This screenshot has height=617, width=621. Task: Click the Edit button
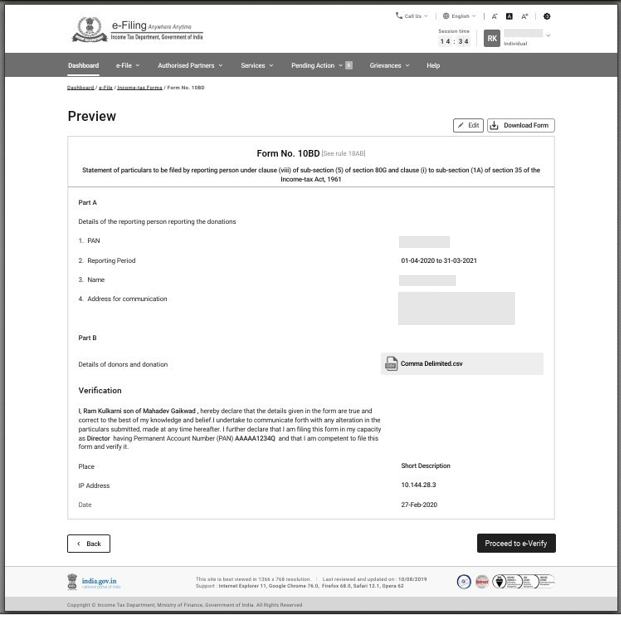point(468,125)
